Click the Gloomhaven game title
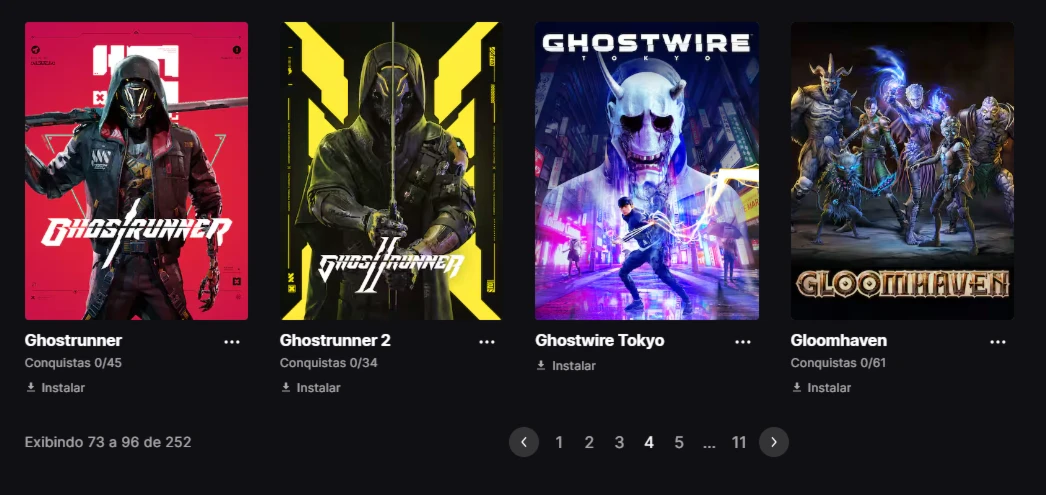Viewport: 1046px width, 495px height. pos(839,340)
